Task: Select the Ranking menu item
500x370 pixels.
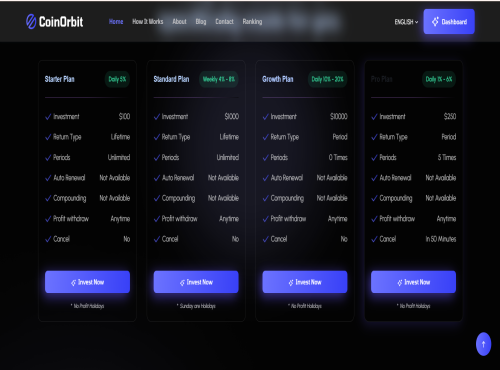Action: pyautogui.click(x=252, y=22)
